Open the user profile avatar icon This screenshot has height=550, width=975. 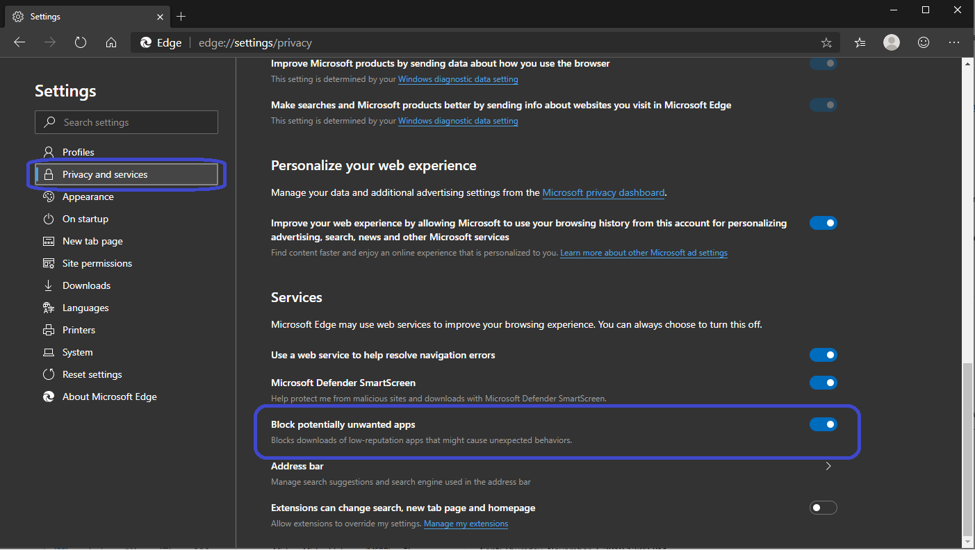(891, 42)
